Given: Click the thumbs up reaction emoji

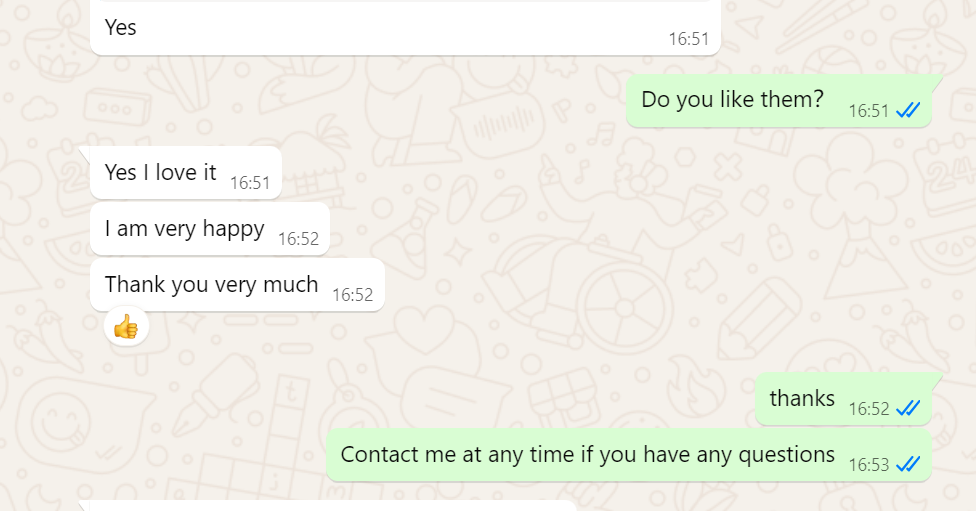Looking at the screenshot, I should pyautogui.click(x=126, y=326).
